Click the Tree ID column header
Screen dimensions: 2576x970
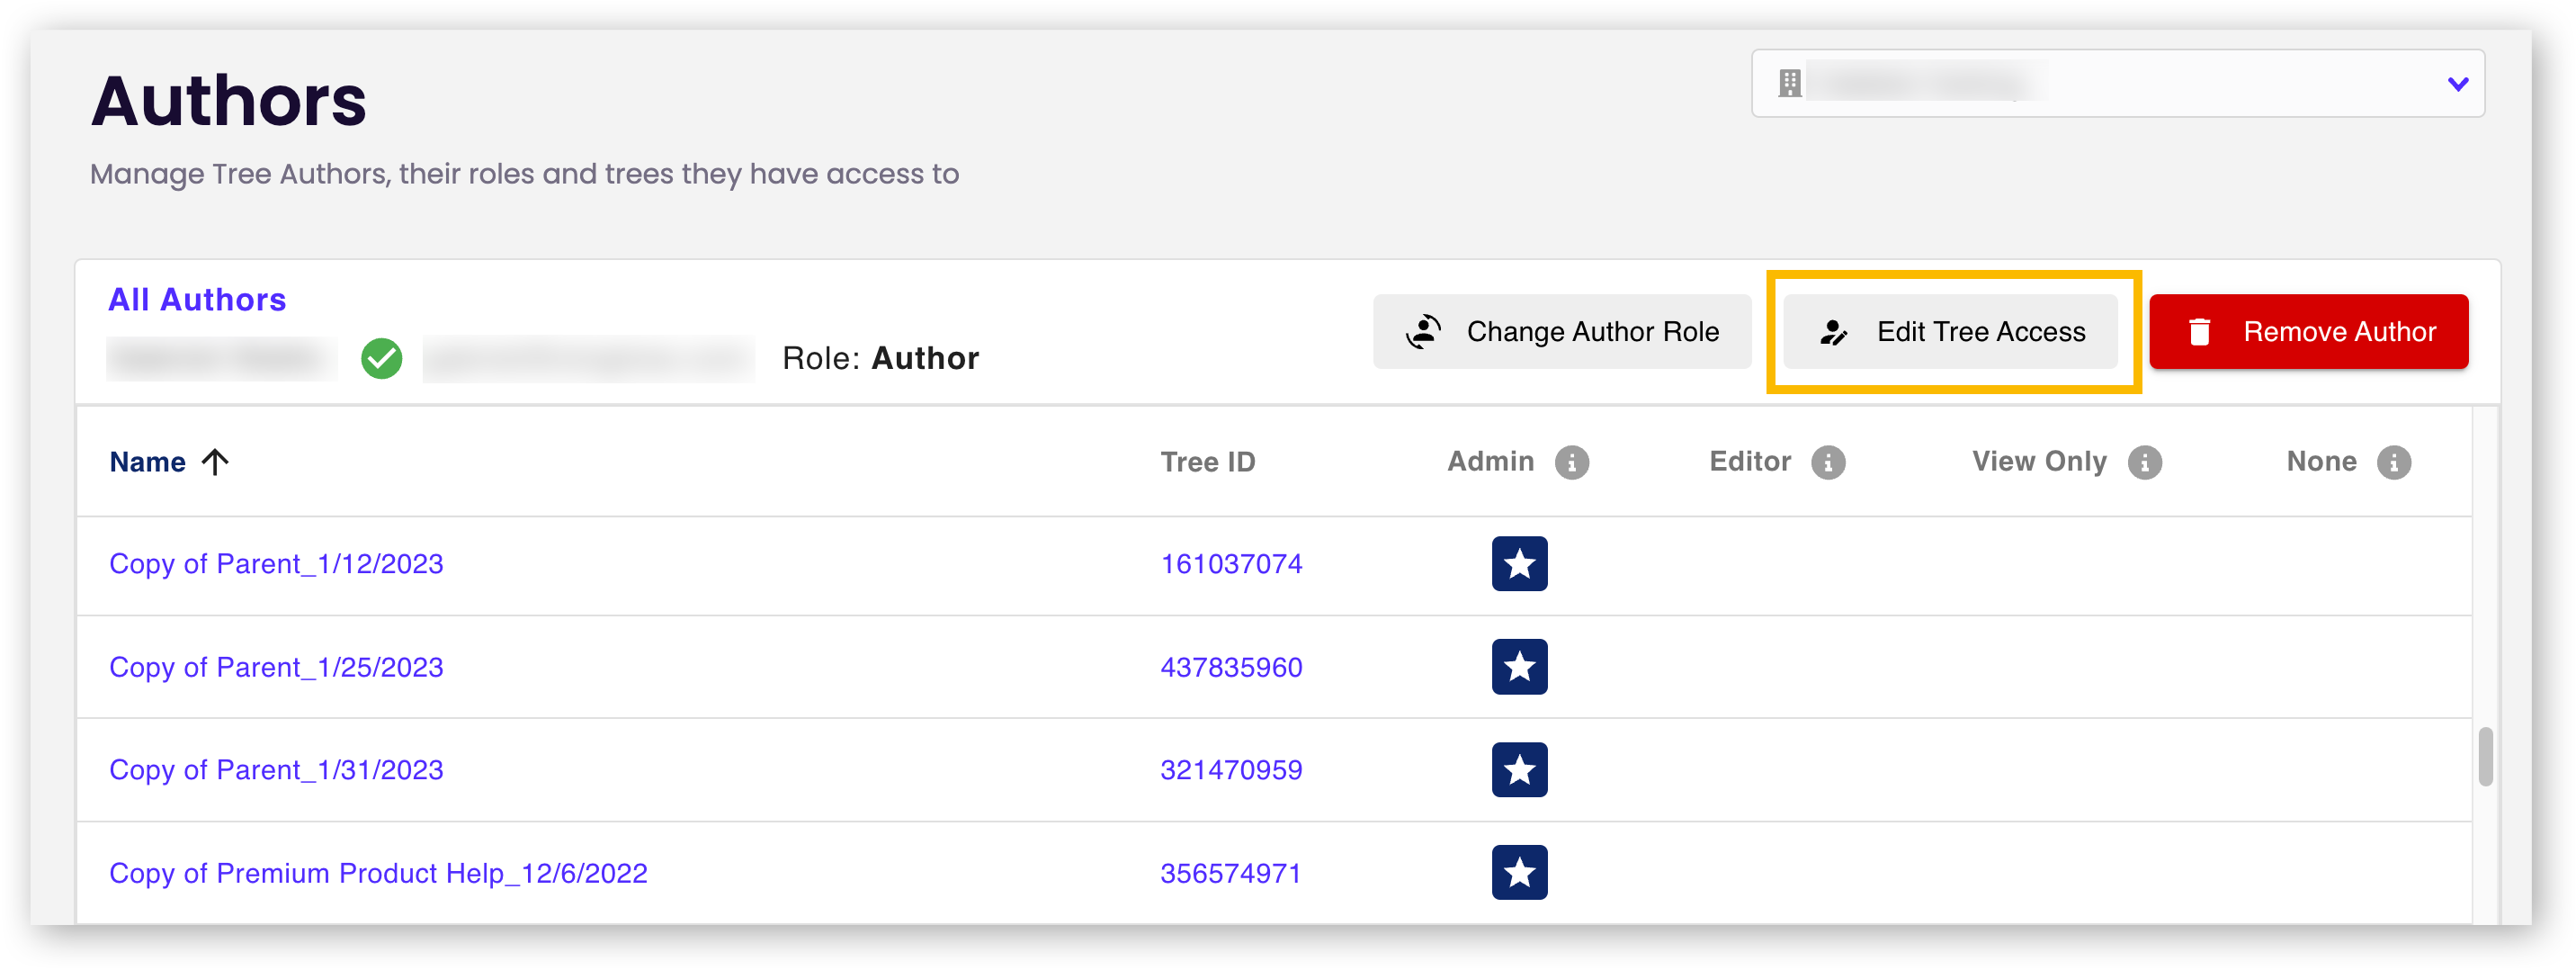tap(1207, 462)
